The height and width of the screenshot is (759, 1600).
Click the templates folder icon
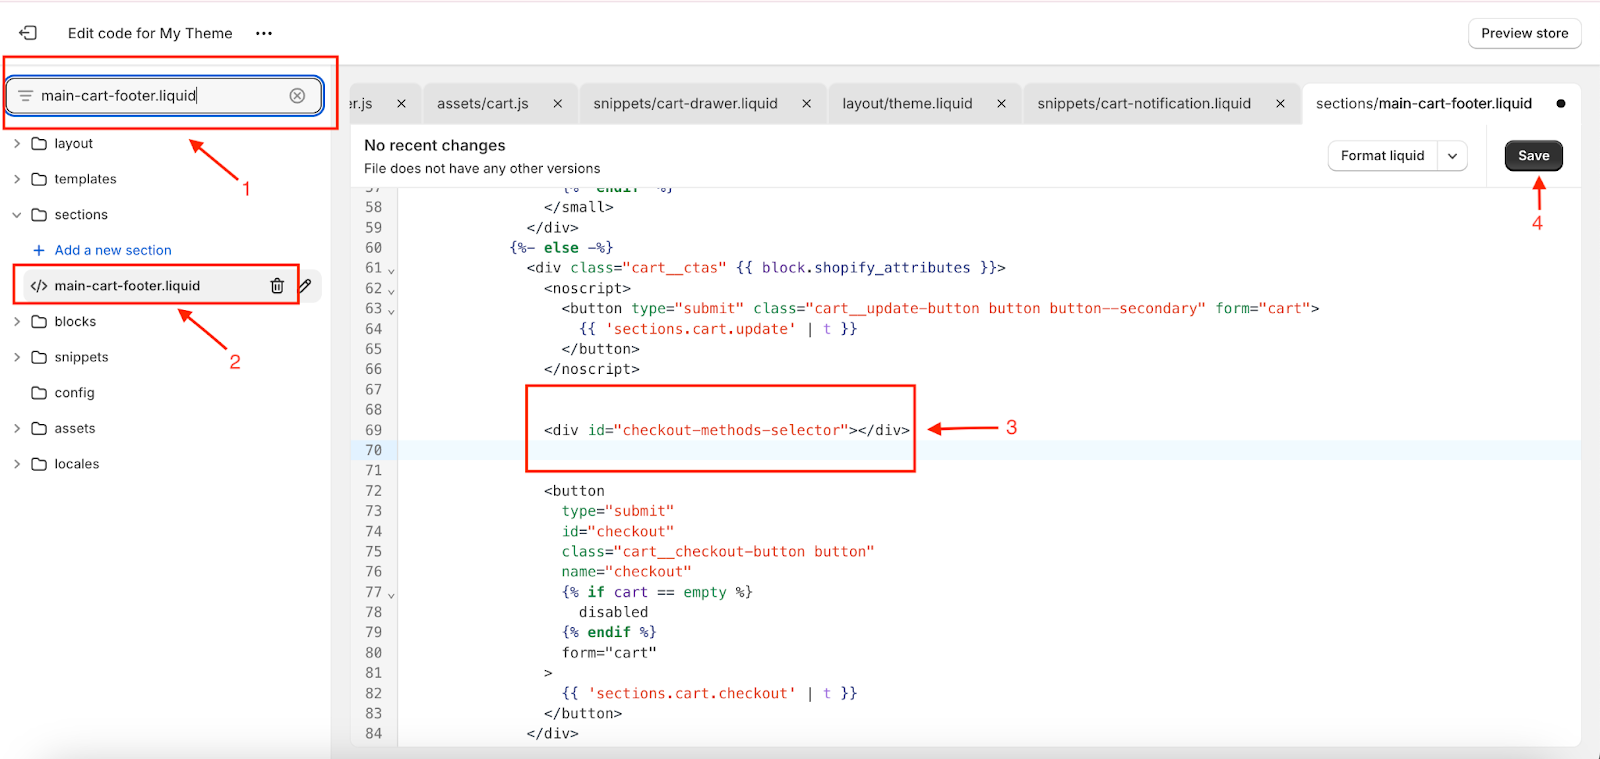[39, 179]
